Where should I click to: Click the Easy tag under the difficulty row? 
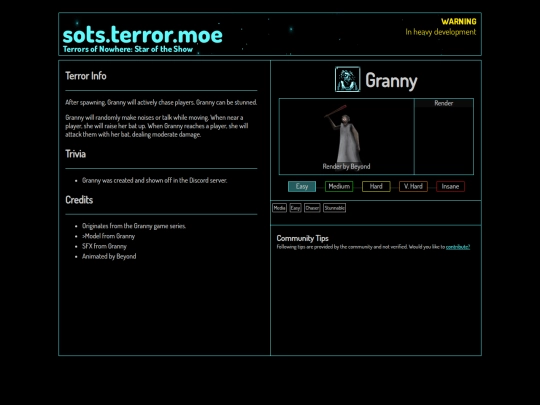[x=295, y=208]
